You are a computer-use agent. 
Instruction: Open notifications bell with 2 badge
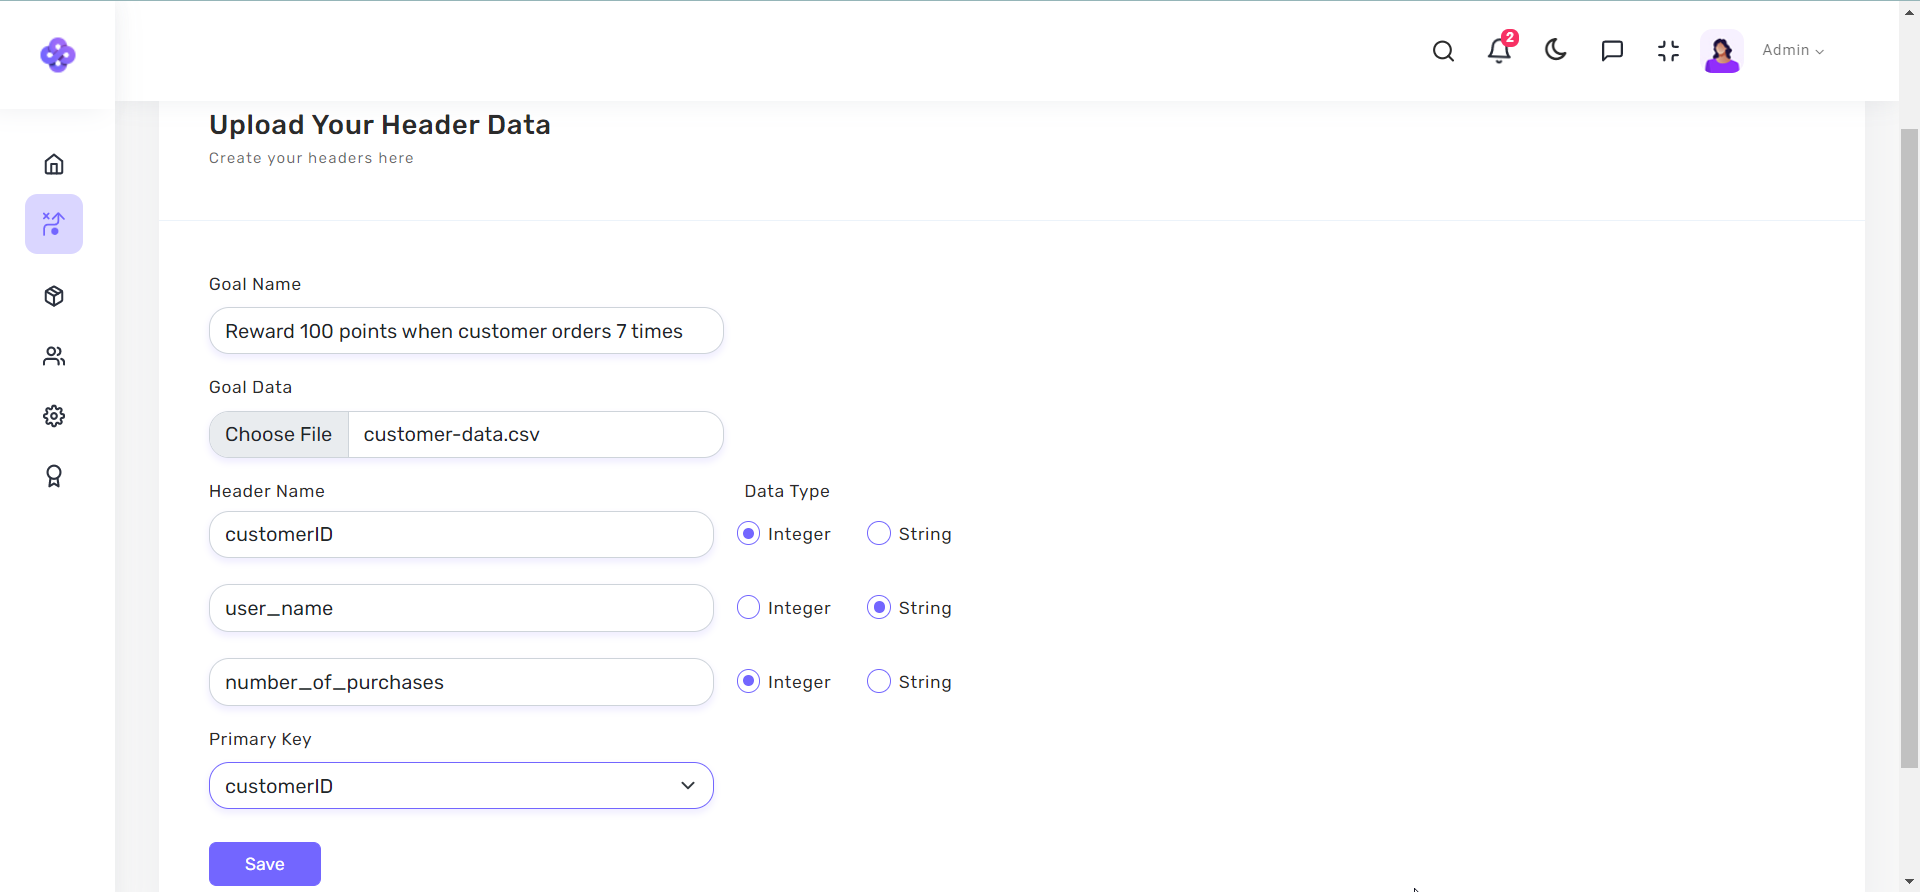tap(1499, 51)
